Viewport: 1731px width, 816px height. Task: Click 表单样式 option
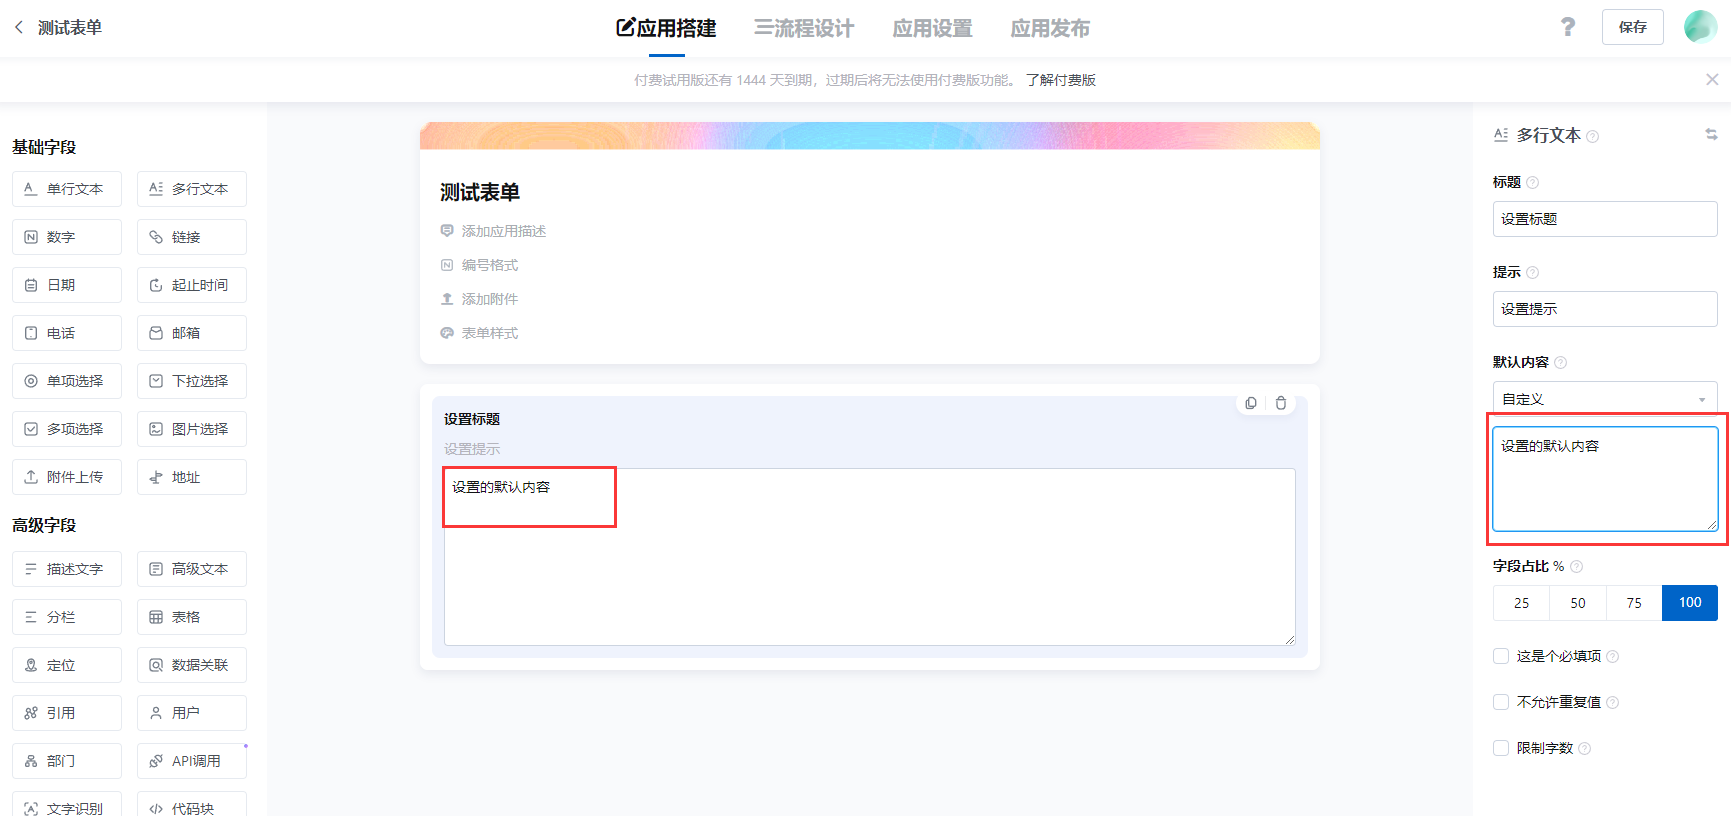(479, 333)
